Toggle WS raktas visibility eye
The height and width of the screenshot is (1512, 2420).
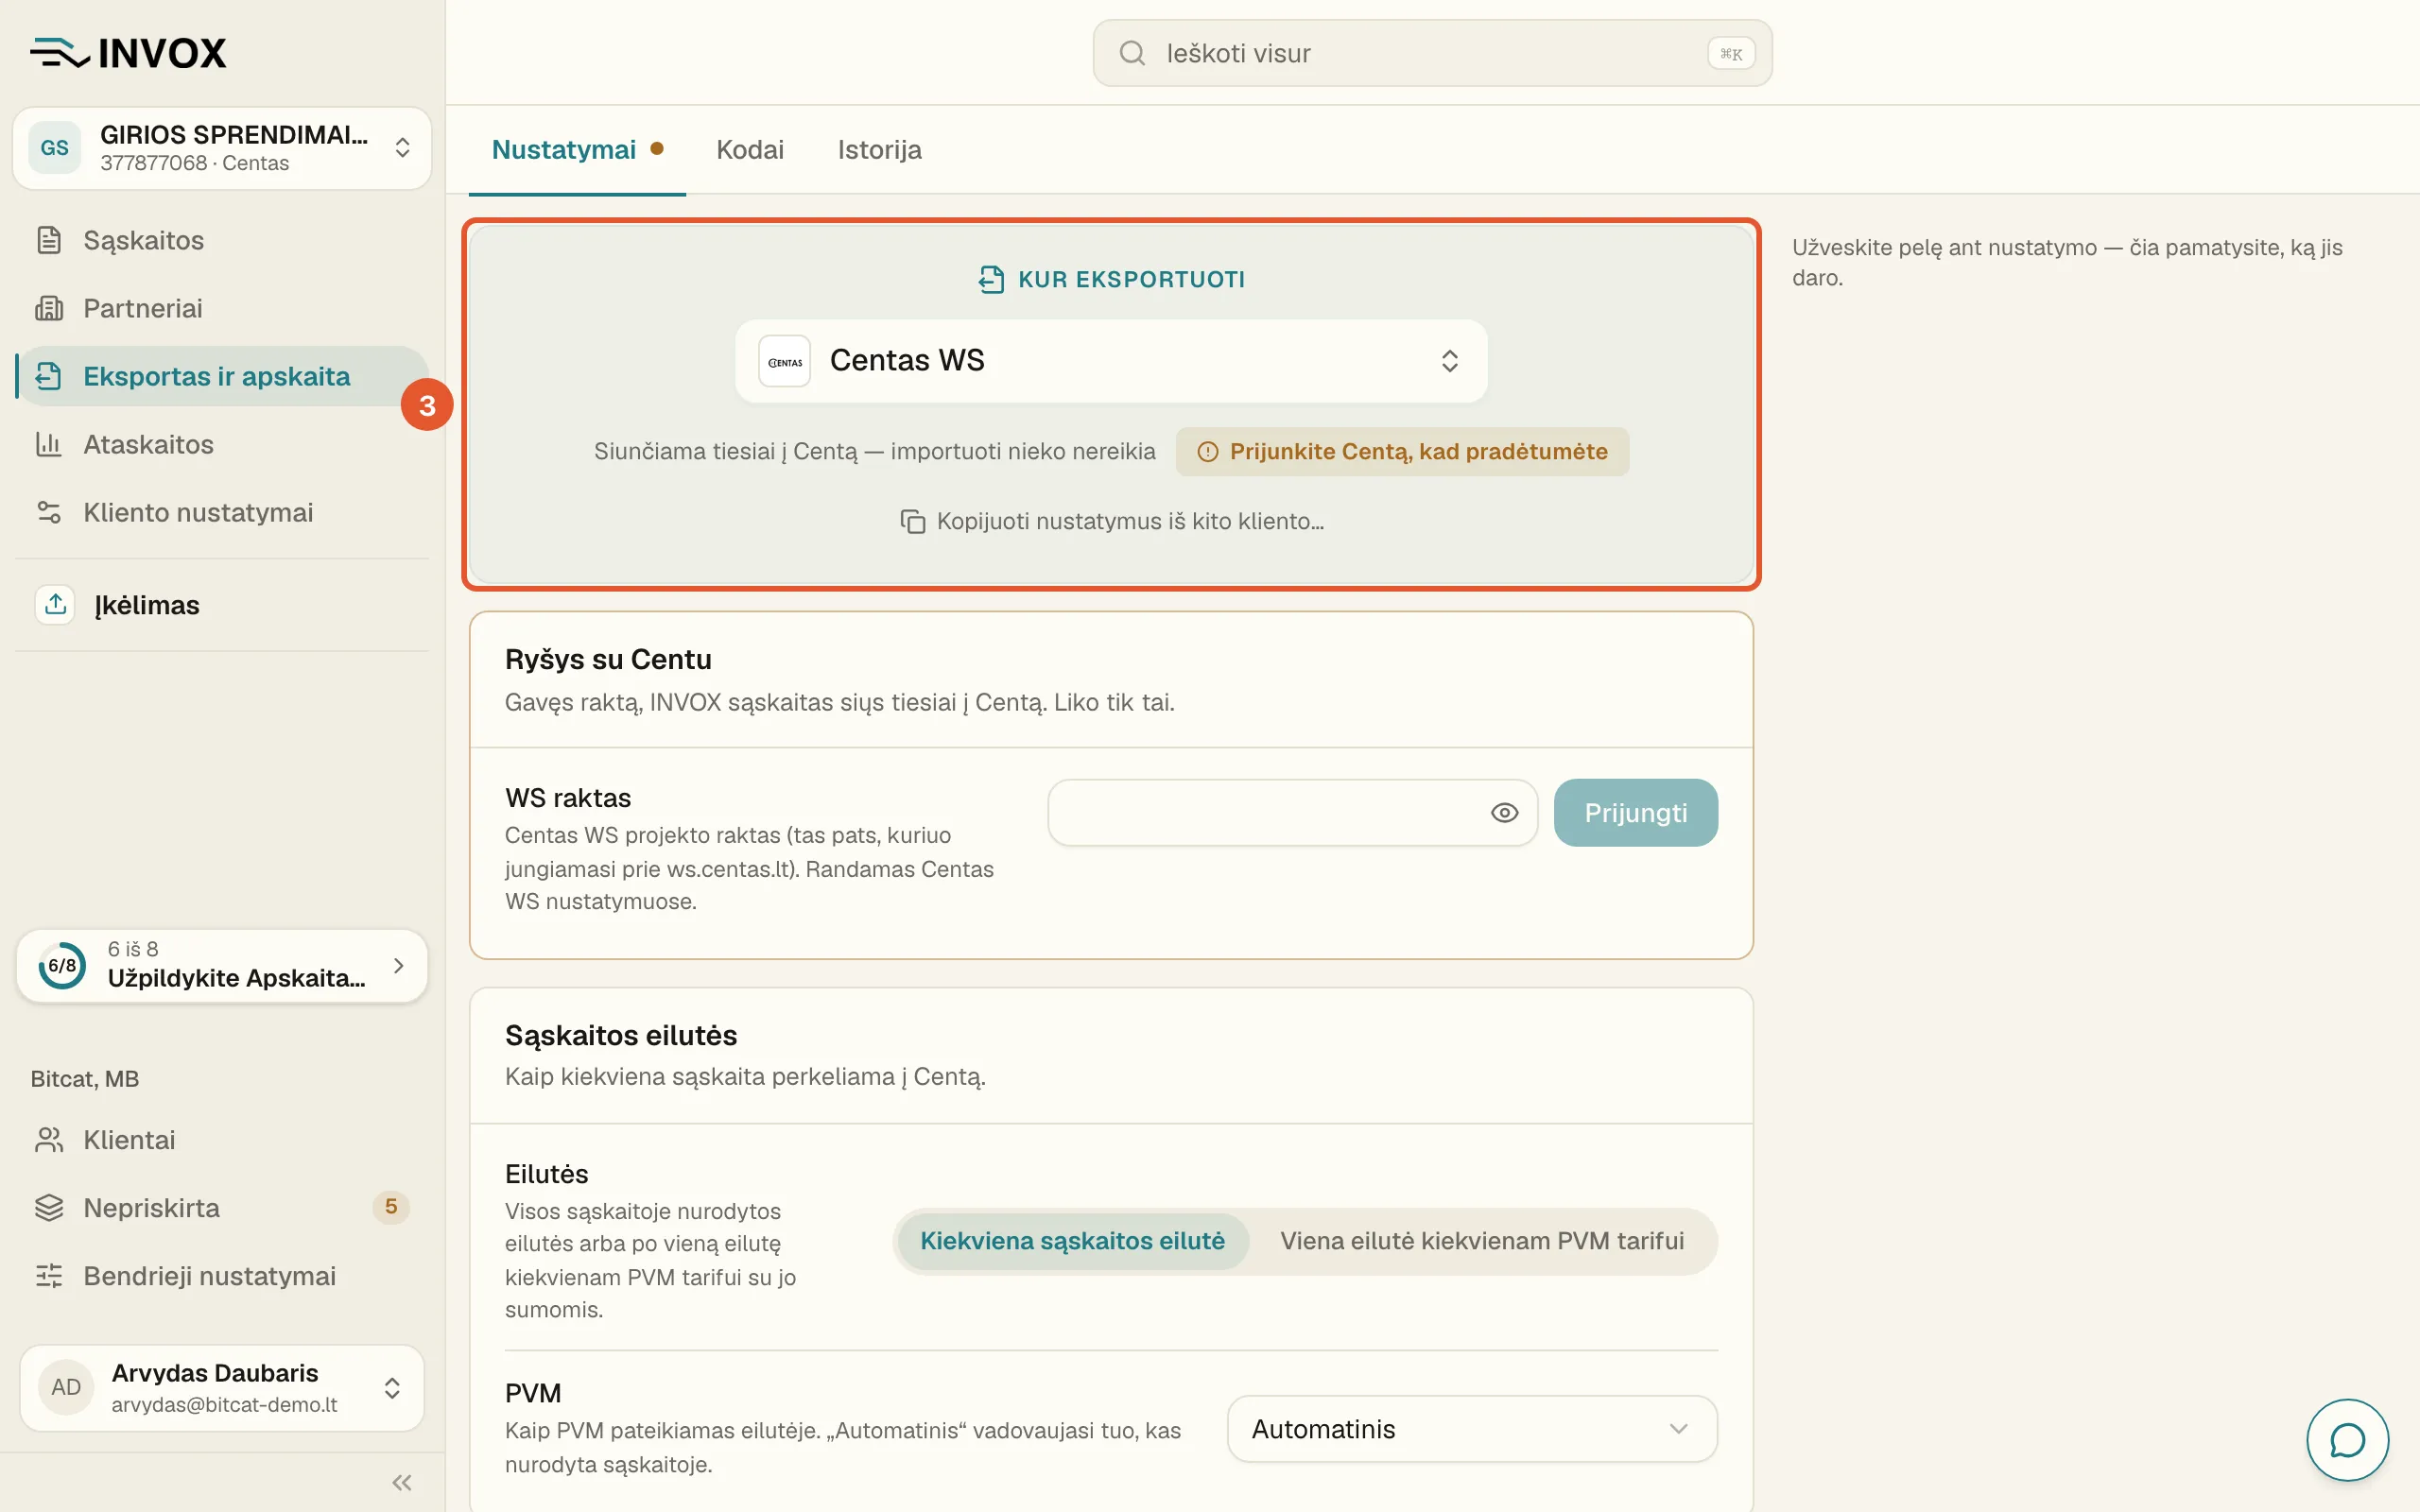pyautogui.click(x=1504, y=813)
